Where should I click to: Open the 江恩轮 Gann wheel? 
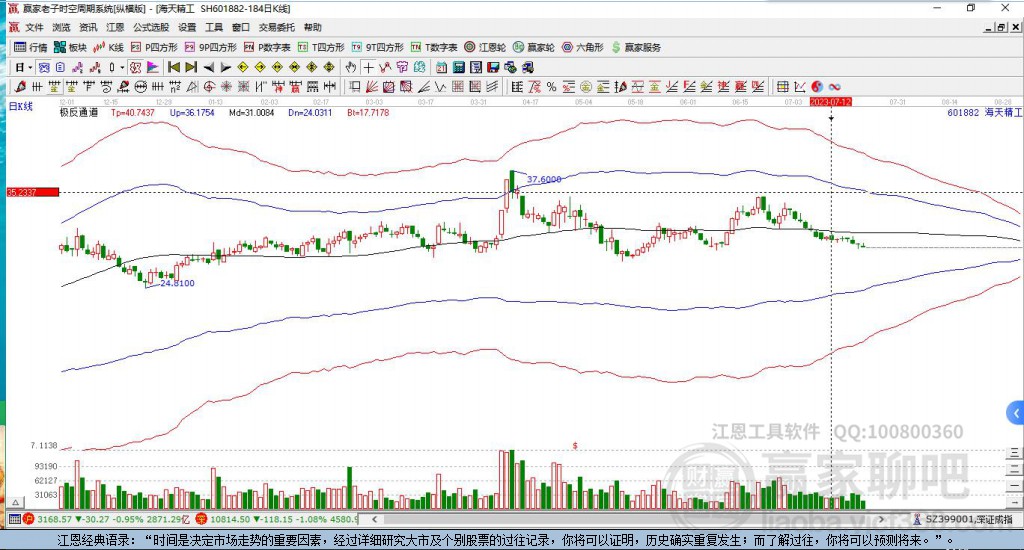(x=485, y=47)
